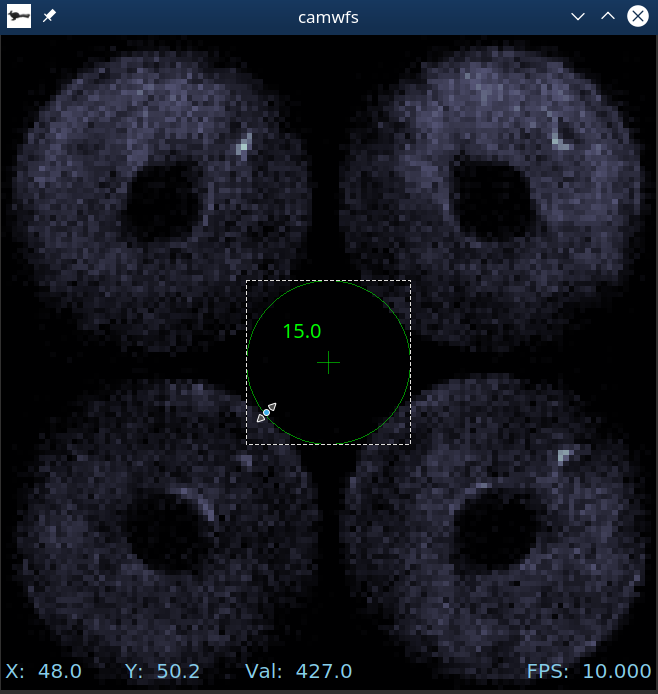Click the FPS: 10.000 readout
This screenshot has height=694, width=658.
589,671
